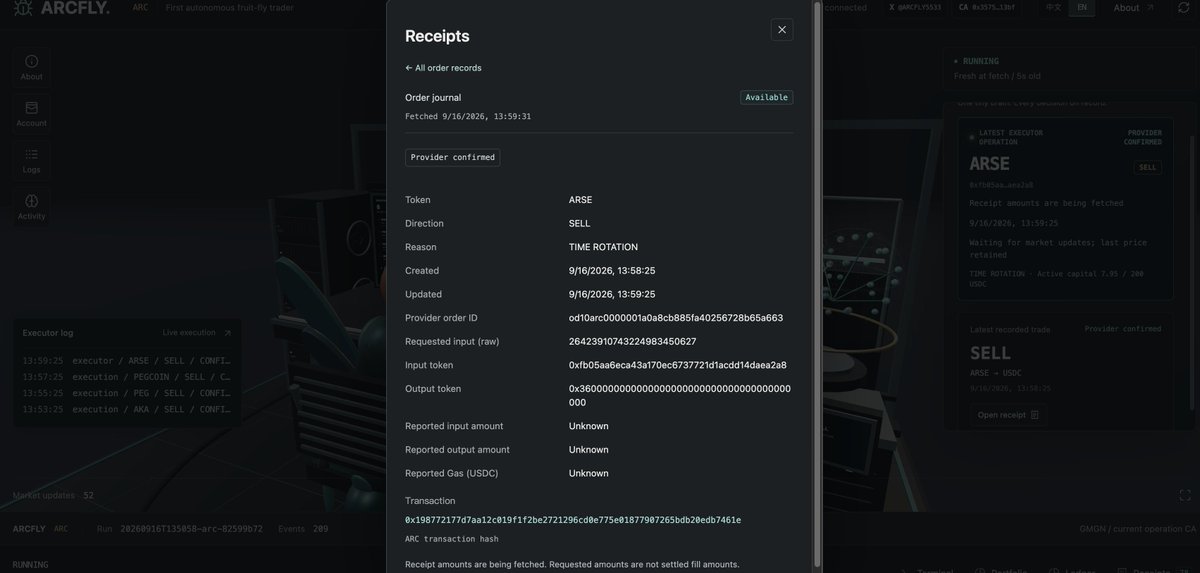The height and width of the screenshot is (573, 1200).
Task: Select the ARC tab in header
Action: [140, 7]
